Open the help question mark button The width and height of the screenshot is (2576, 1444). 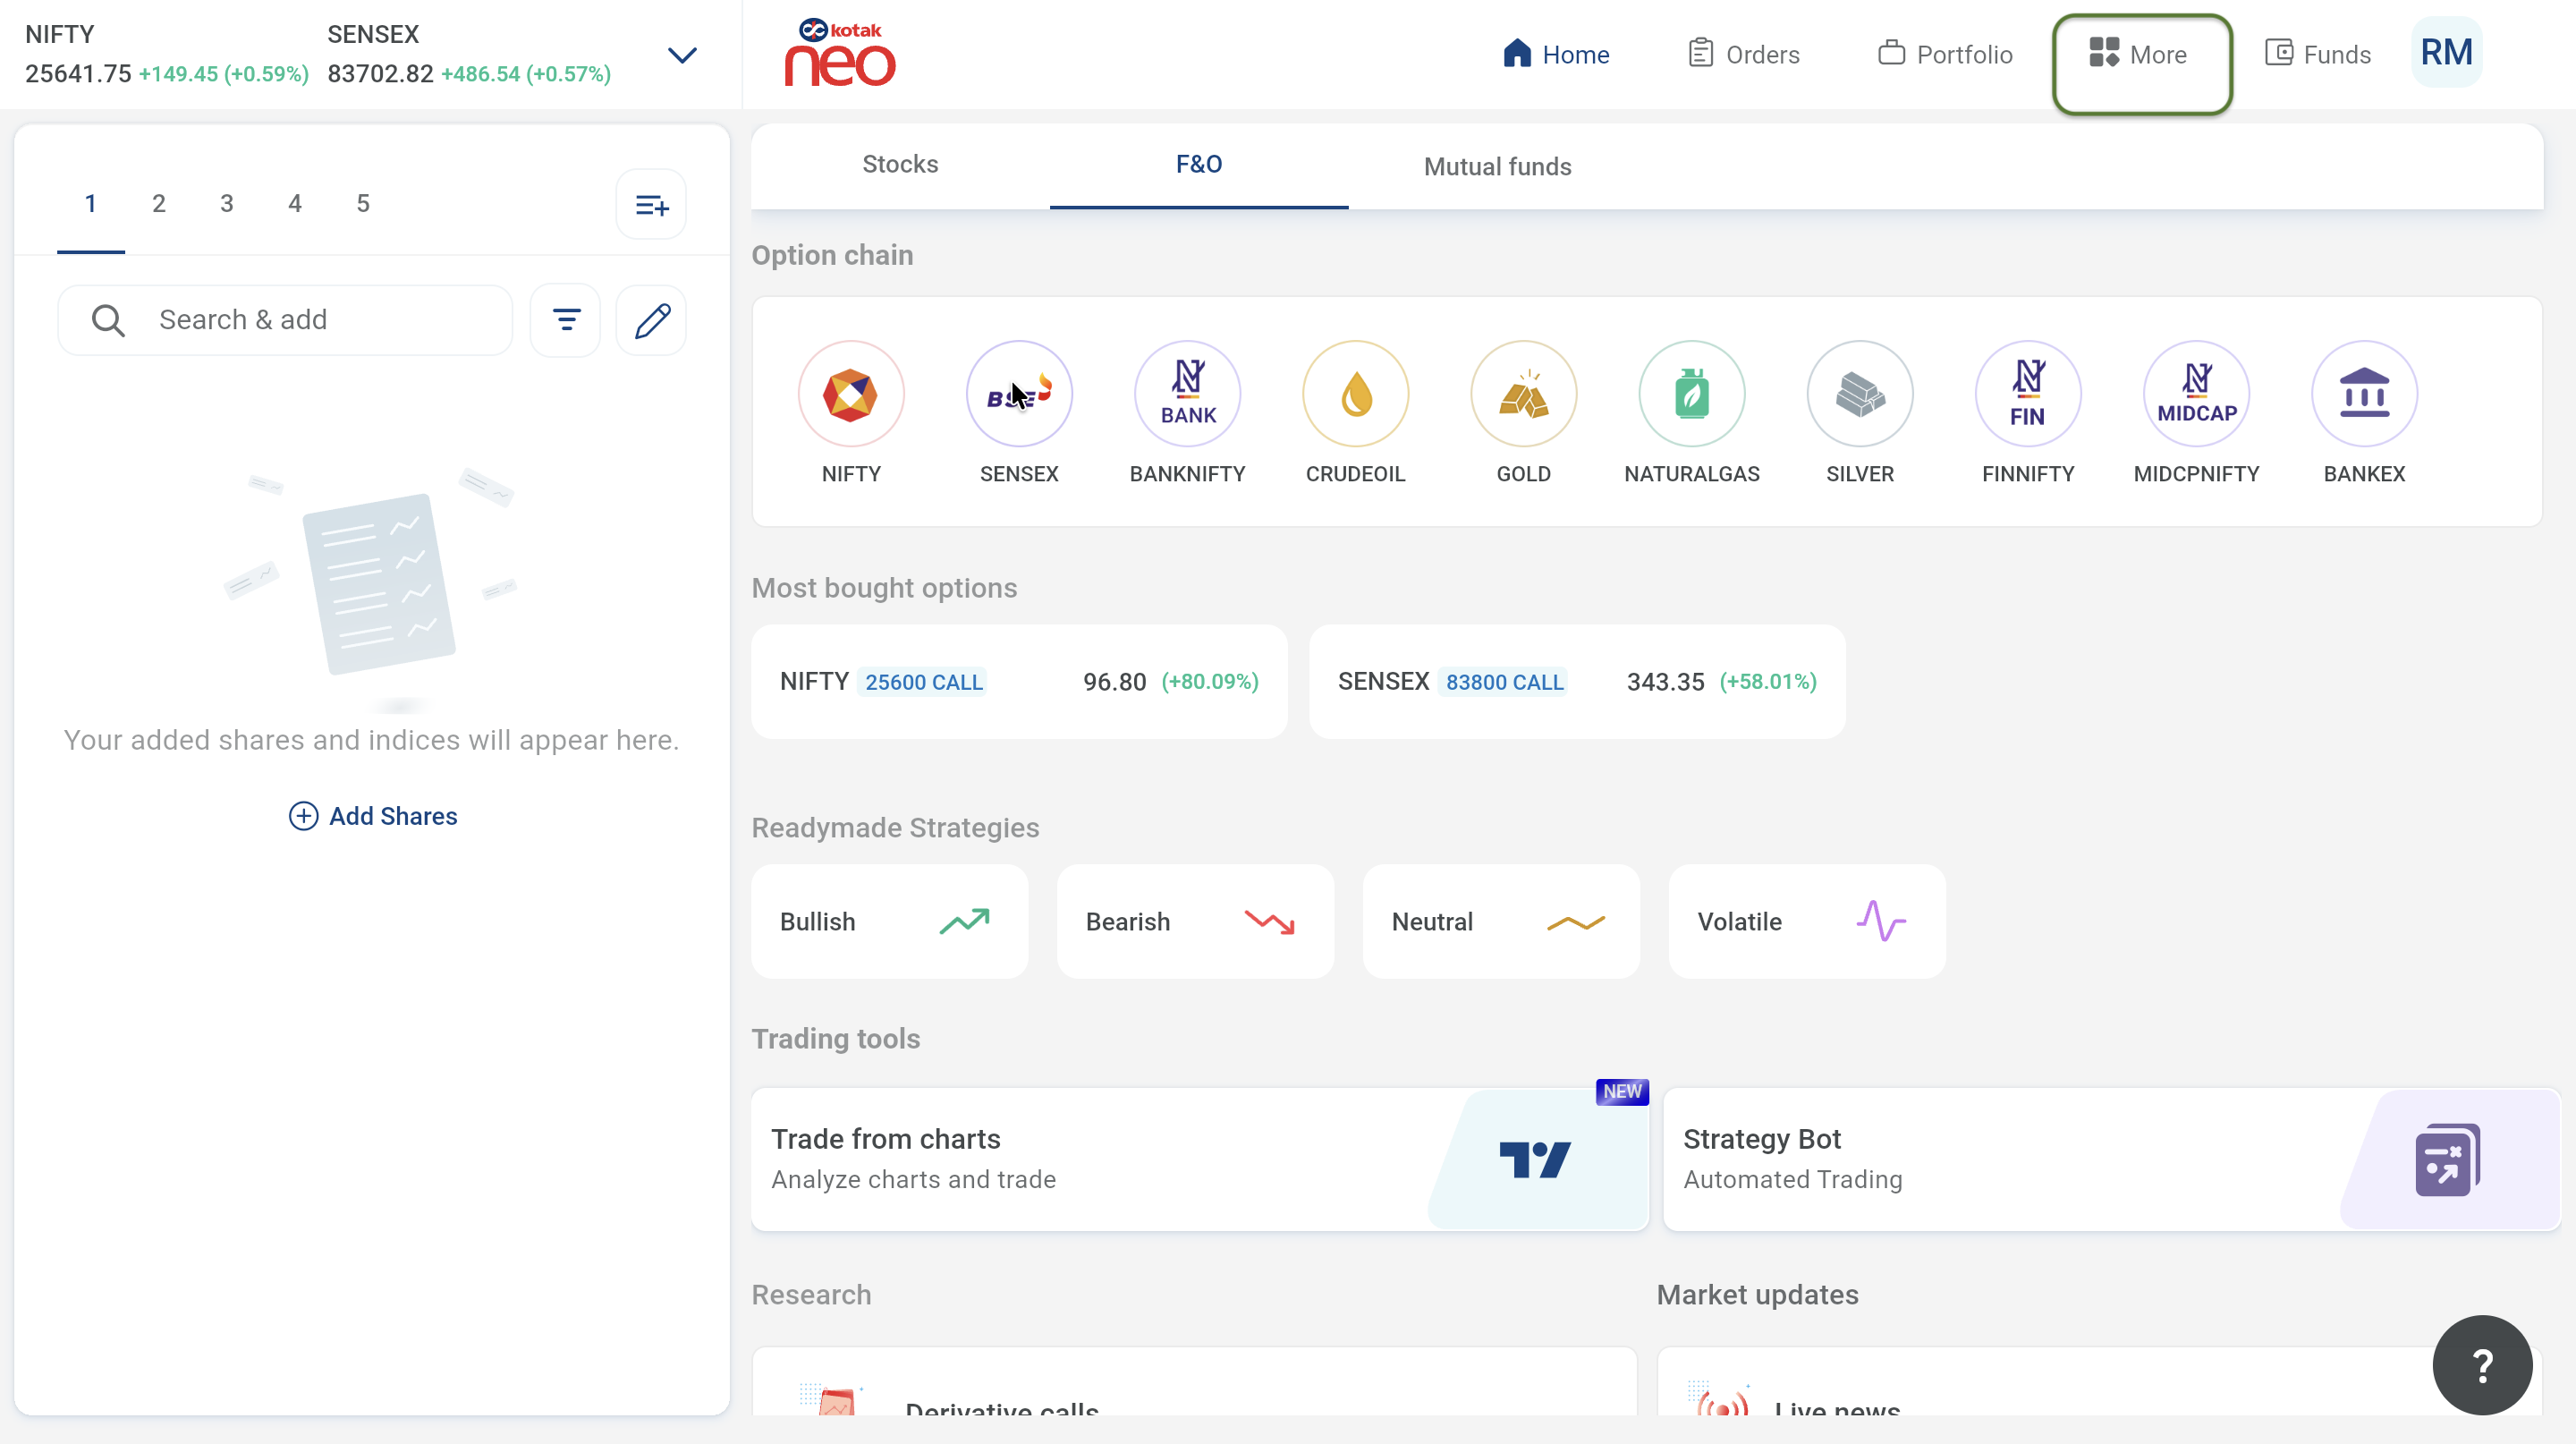click(x=2481, y=1365)
